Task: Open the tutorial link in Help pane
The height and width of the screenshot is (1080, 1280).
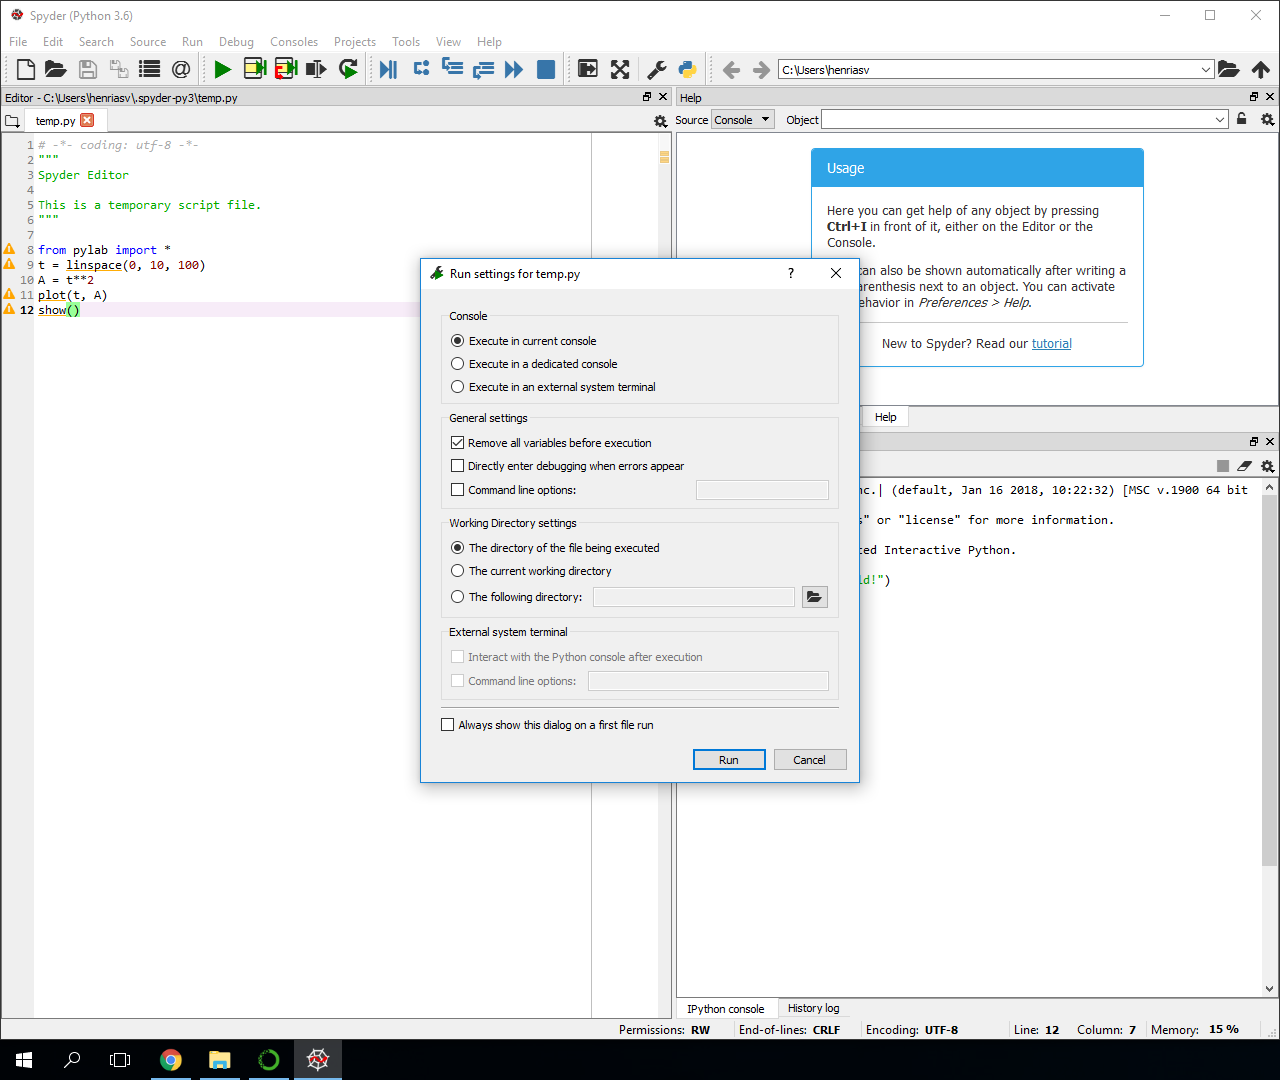Action: tap(1051, 344)
